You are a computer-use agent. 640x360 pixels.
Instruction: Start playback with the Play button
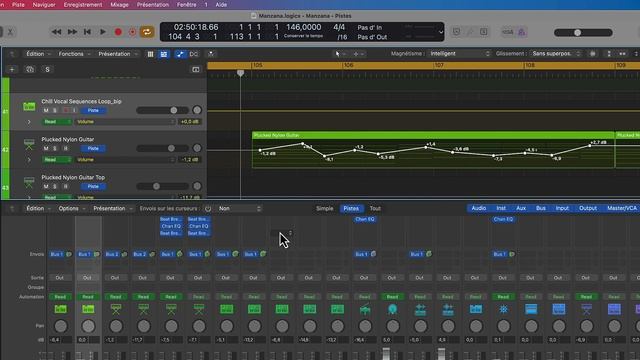click(x=103, y=32)
